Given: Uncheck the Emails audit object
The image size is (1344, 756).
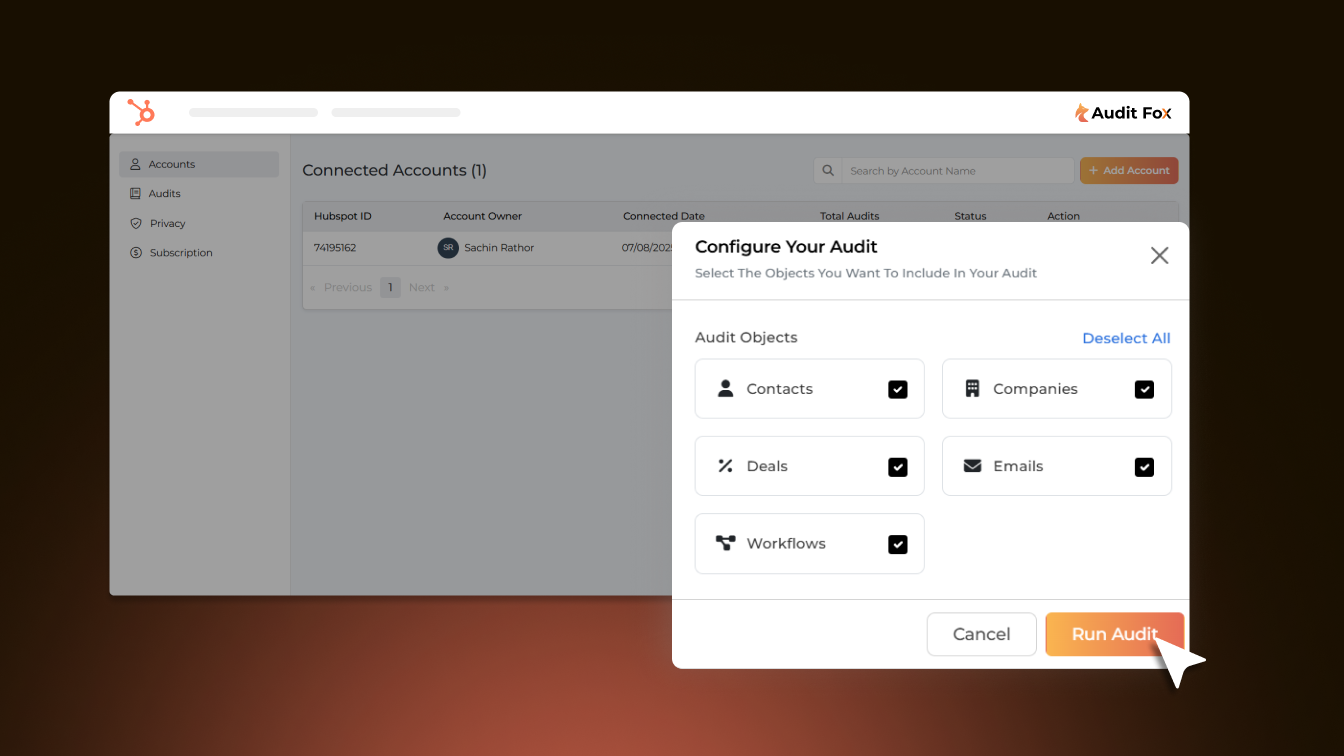Looking at the screenshot, I should (1144, 466).
